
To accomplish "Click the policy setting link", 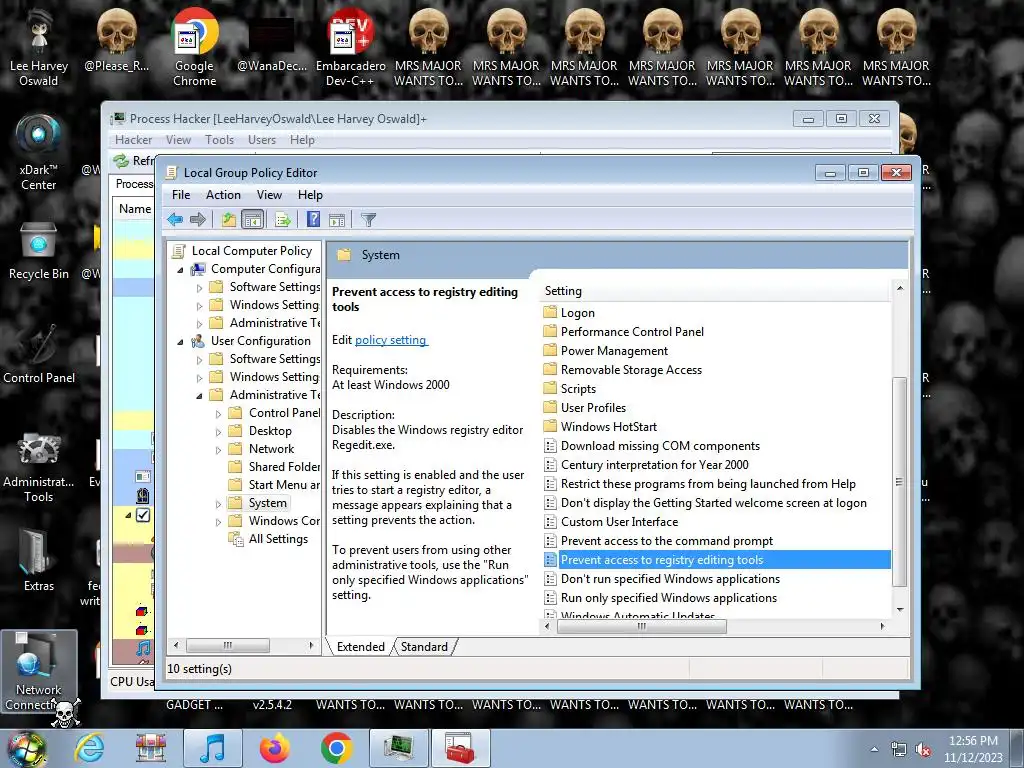I will pos(391,340).
